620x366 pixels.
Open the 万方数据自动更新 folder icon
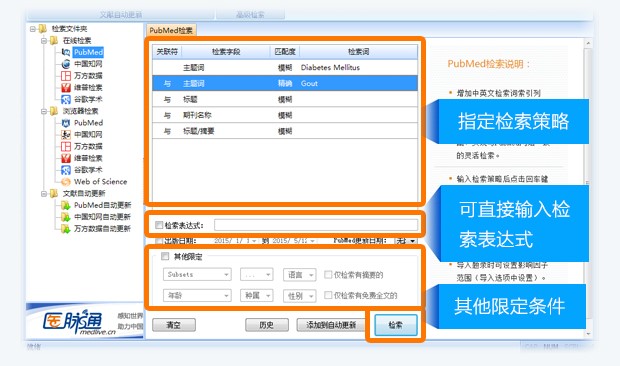[66, 228]
